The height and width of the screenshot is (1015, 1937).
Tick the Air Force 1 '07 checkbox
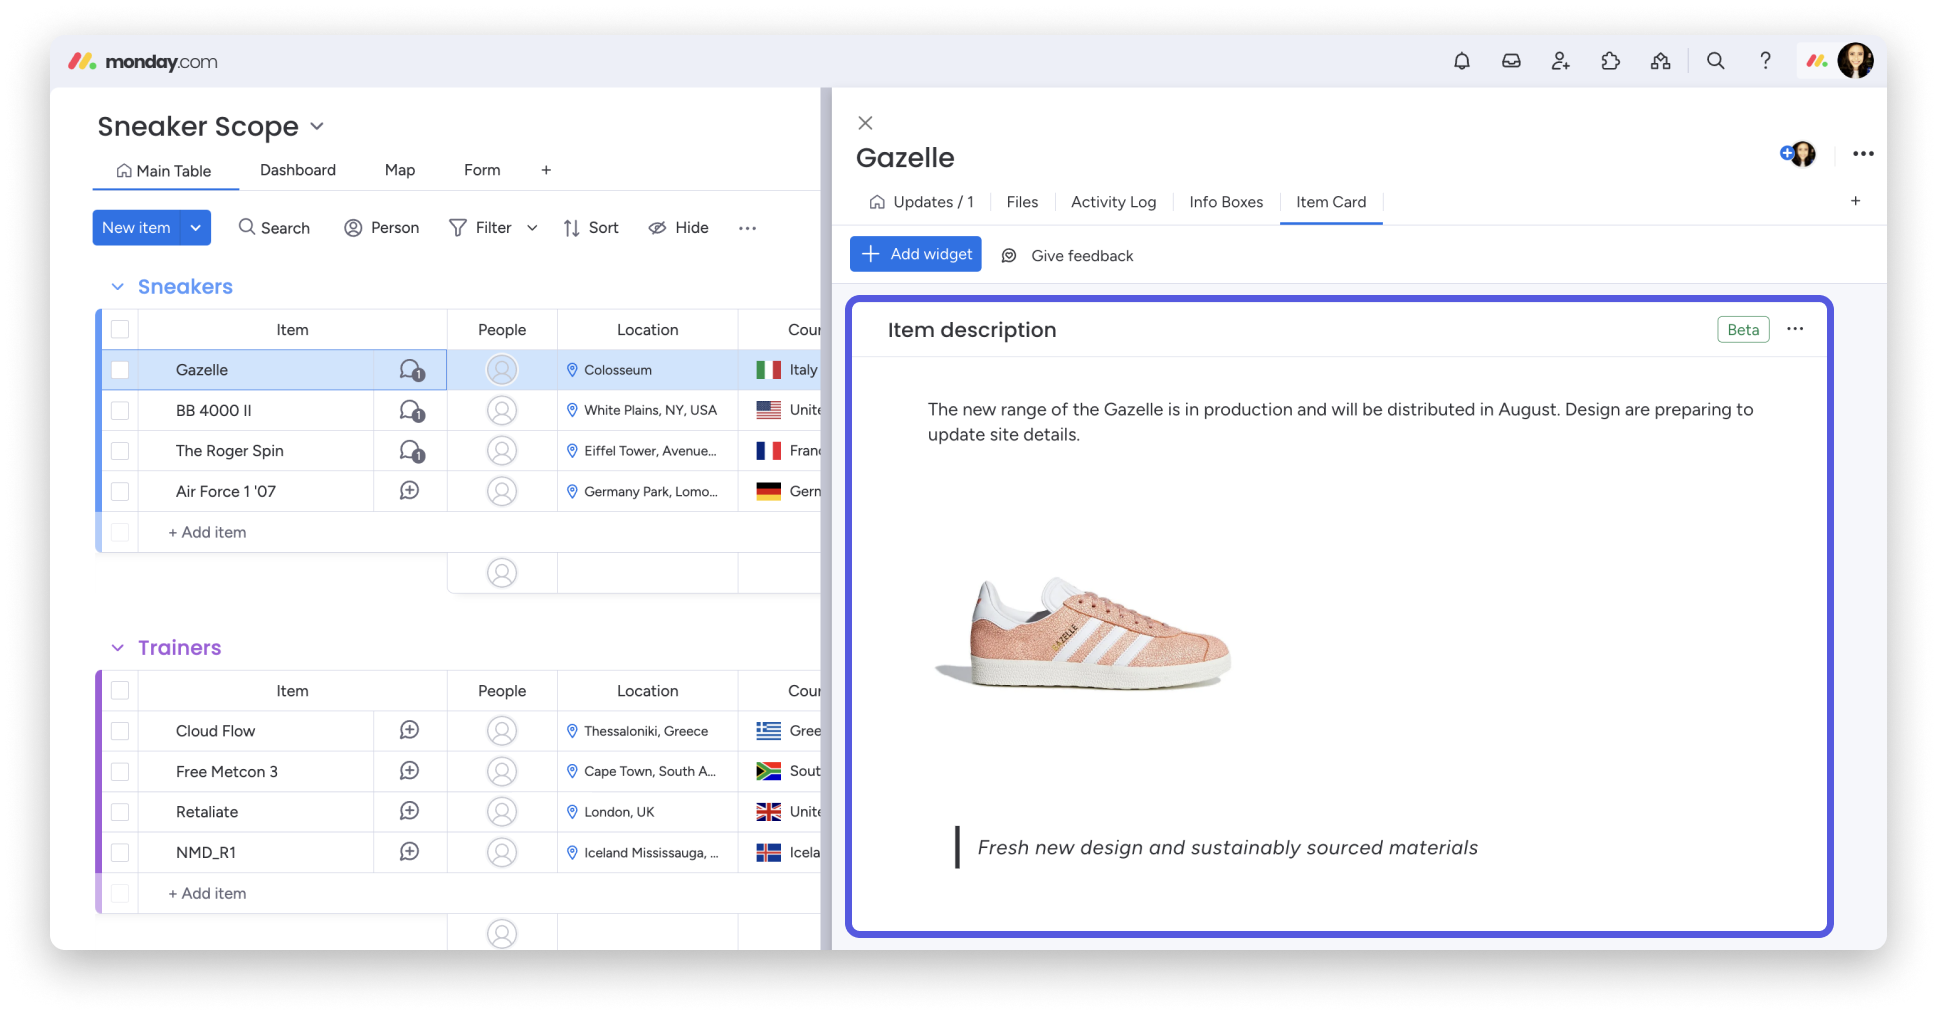pyautogui.click(x=120, y=491)
